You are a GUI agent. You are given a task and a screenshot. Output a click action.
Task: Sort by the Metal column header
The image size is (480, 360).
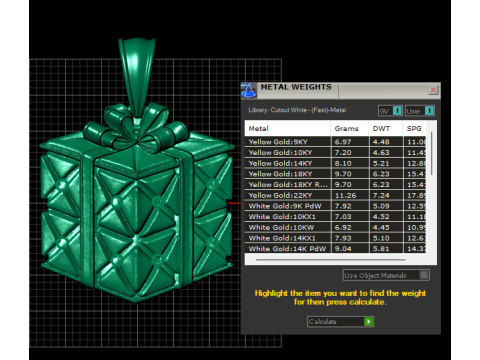[x=288, y=128]
